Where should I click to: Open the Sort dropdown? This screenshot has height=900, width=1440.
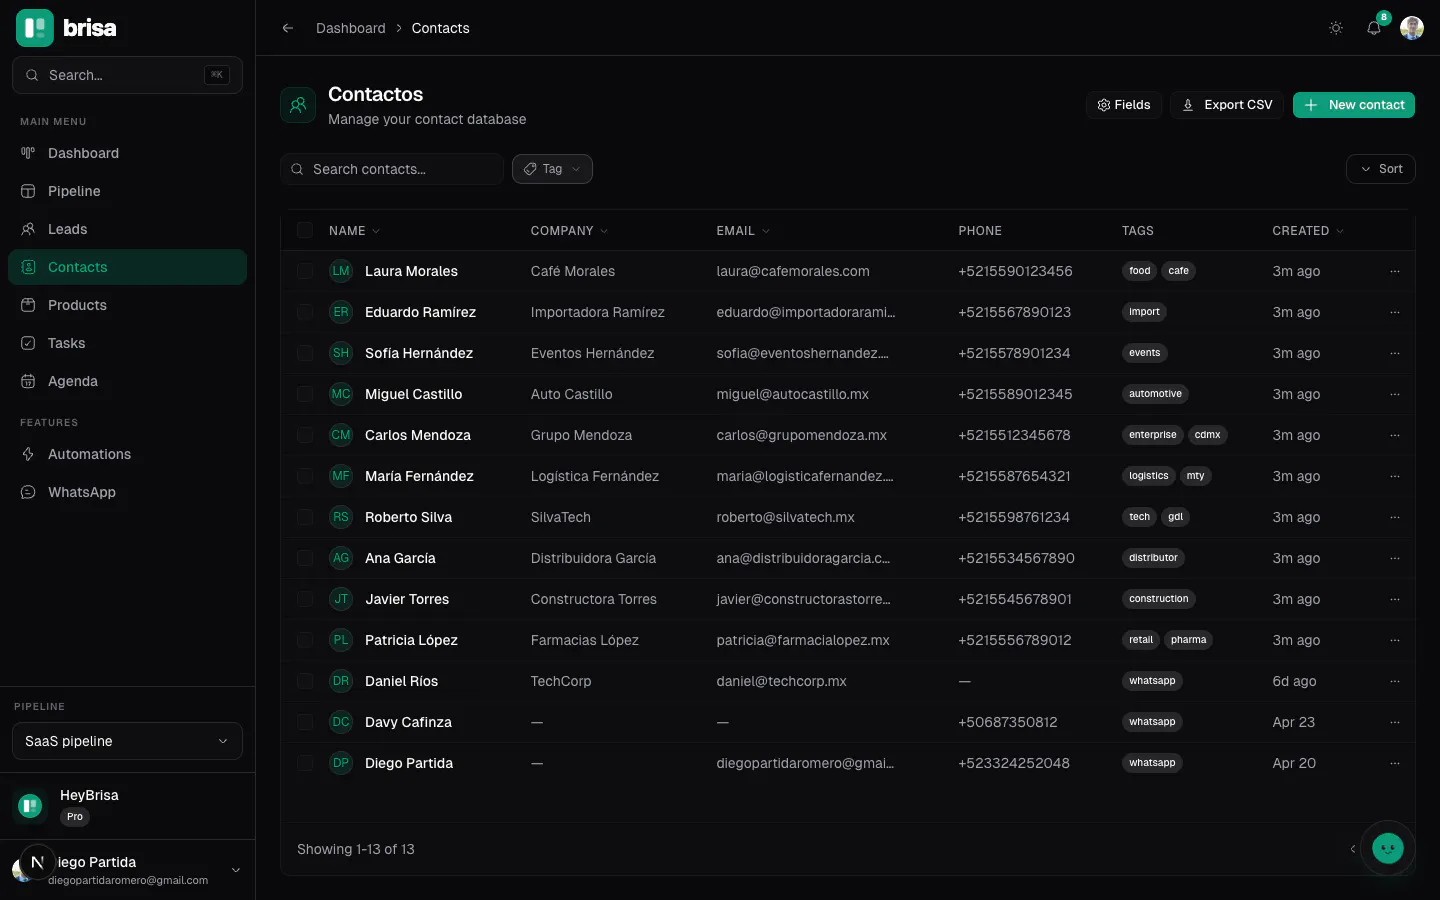pyautogui.click(x=1380, y=169)
